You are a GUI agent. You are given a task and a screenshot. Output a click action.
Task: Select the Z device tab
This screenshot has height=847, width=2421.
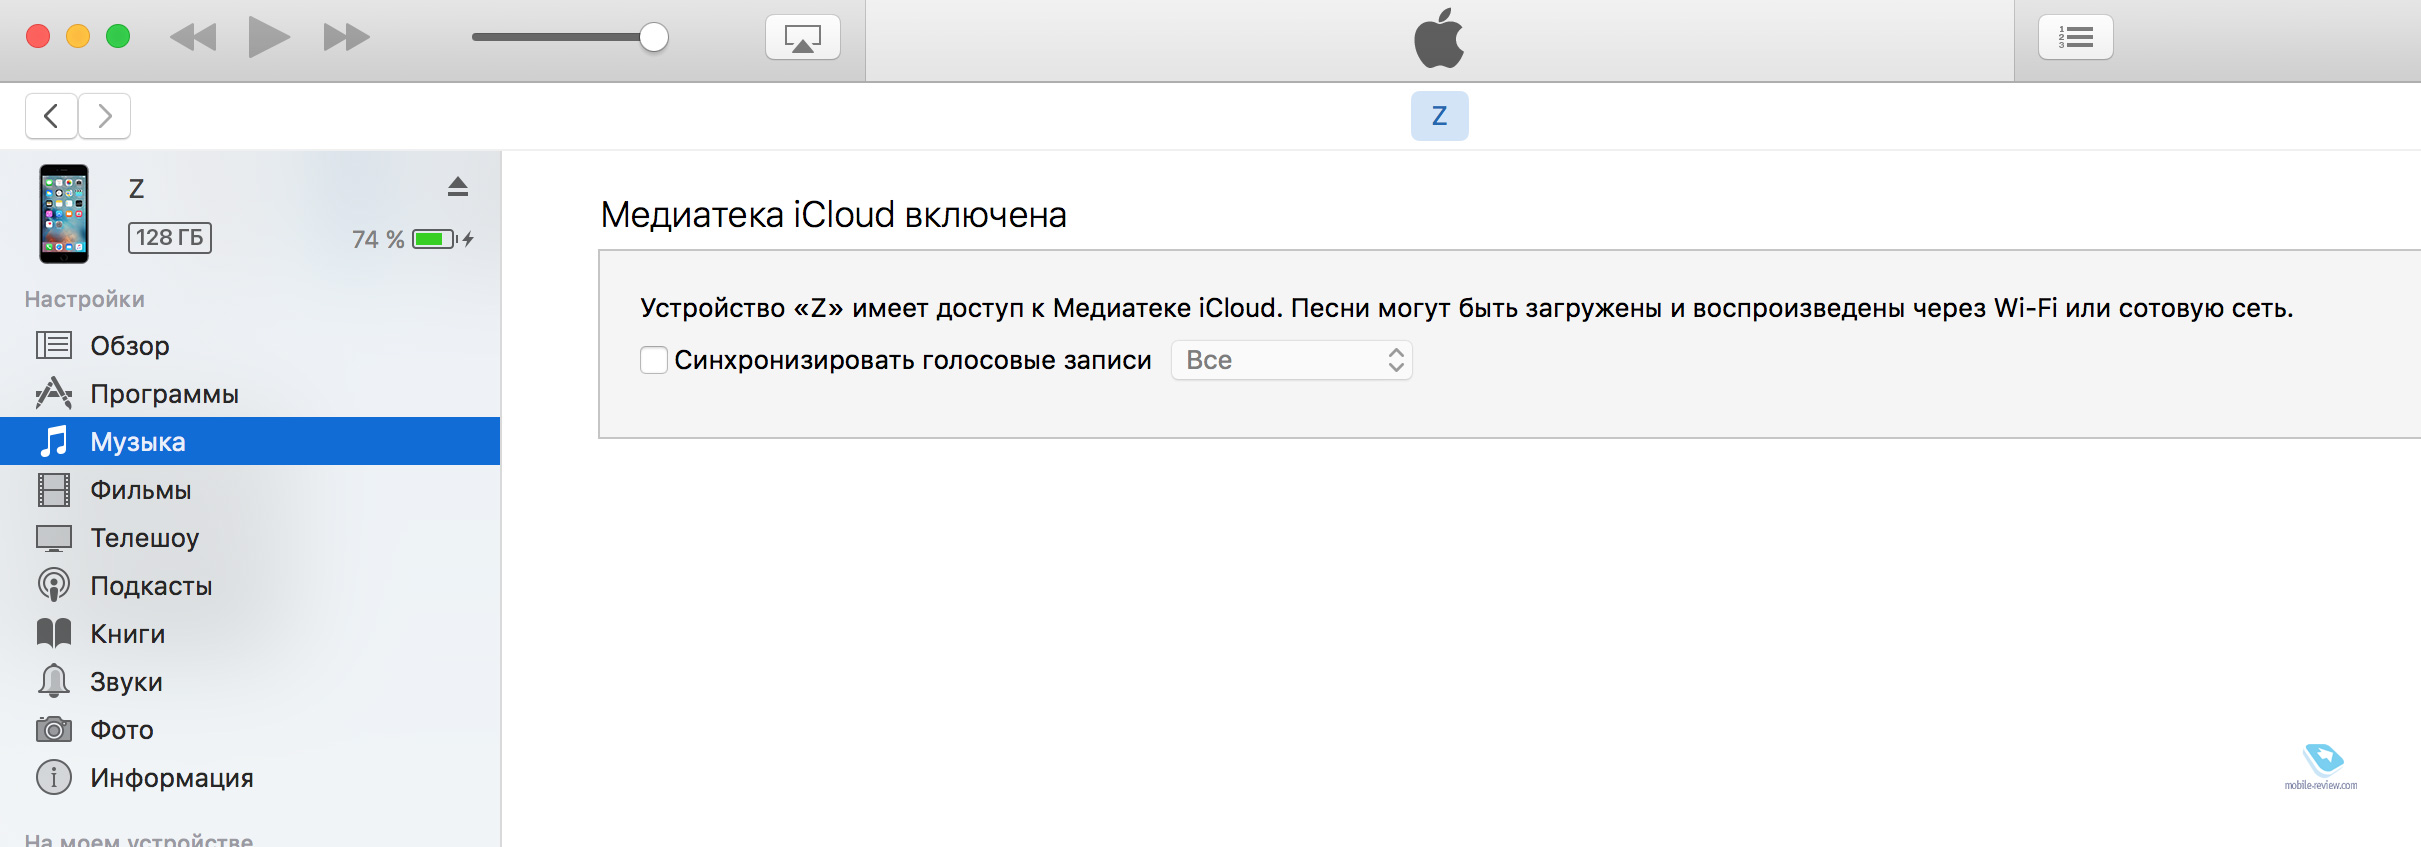[1439, 116]
